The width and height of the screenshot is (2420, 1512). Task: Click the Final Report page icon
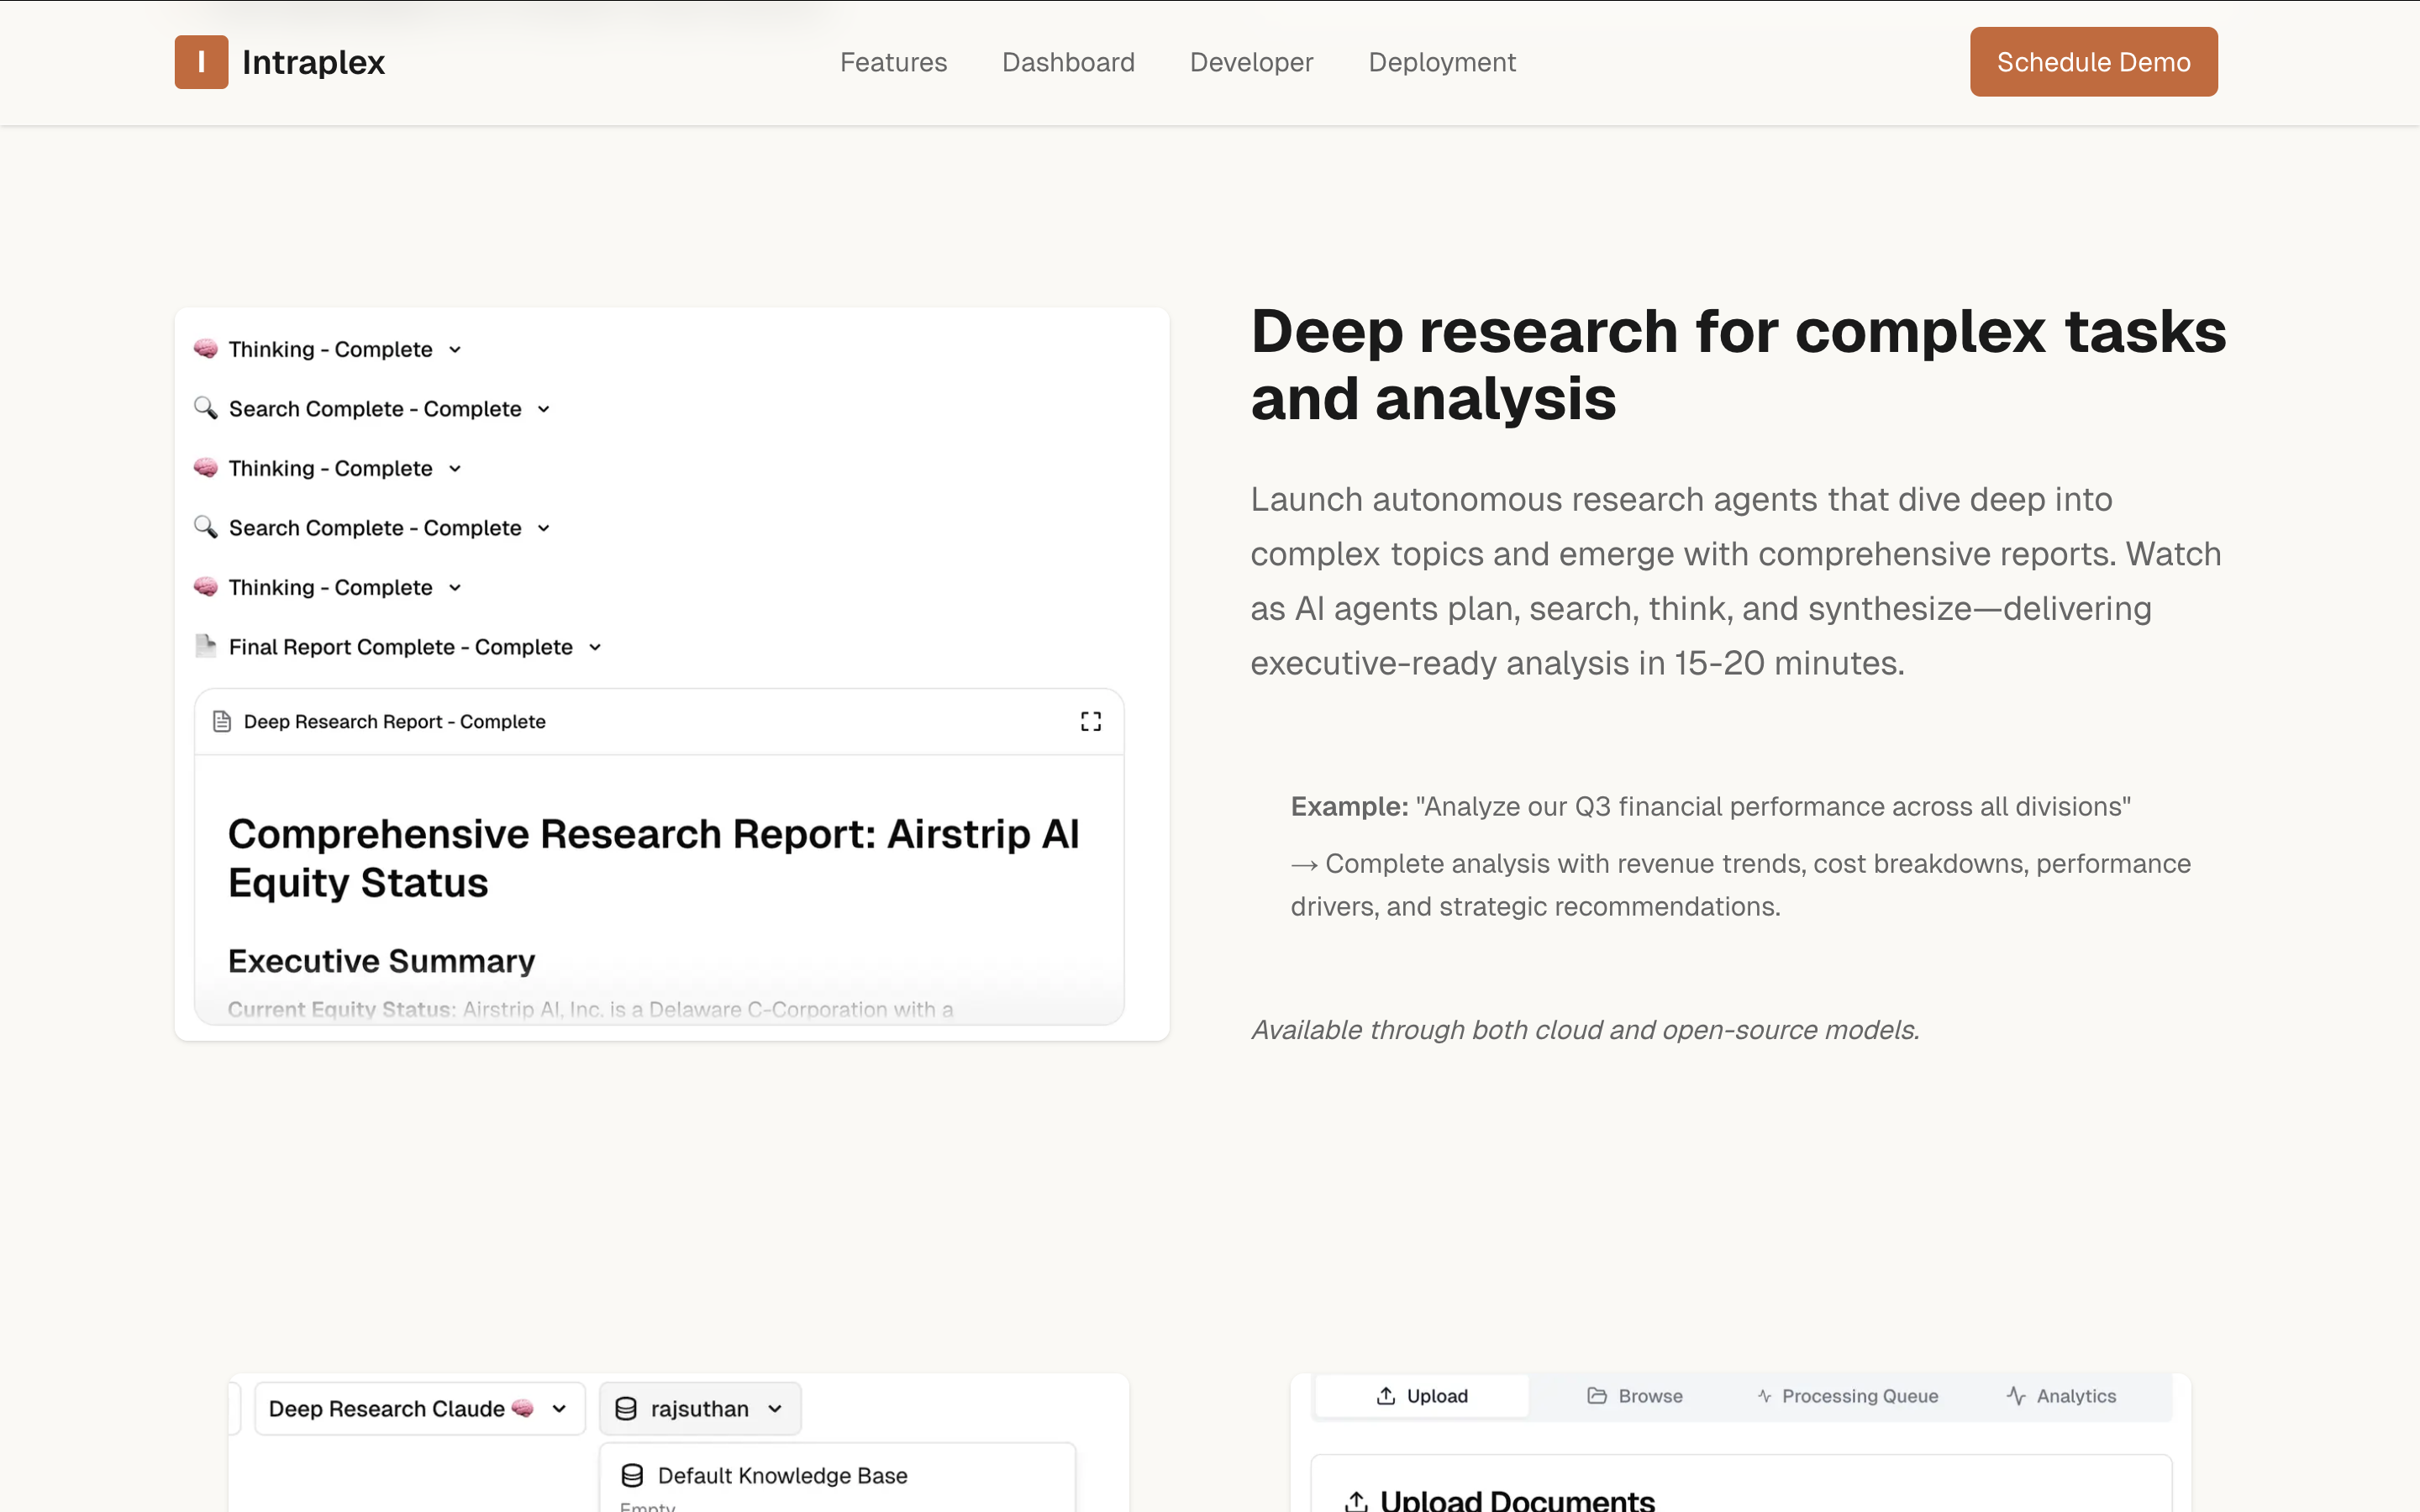[x=206, y=646]
